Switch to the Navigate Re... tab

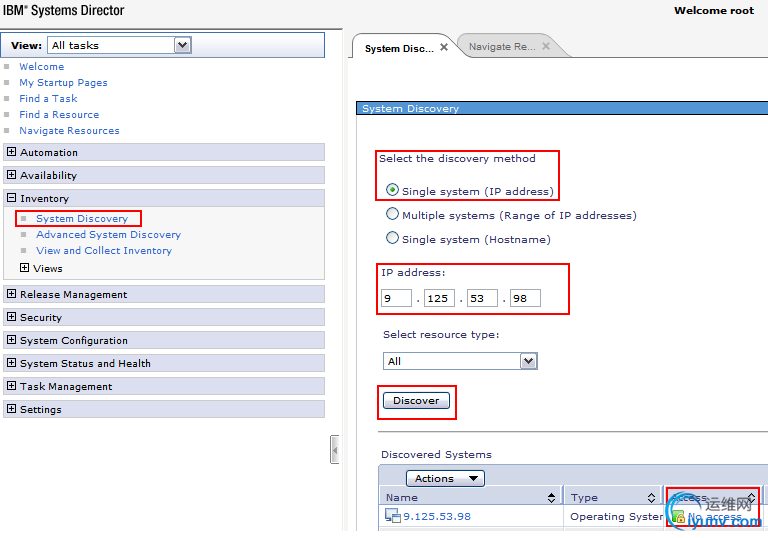(x=502, y=47)
